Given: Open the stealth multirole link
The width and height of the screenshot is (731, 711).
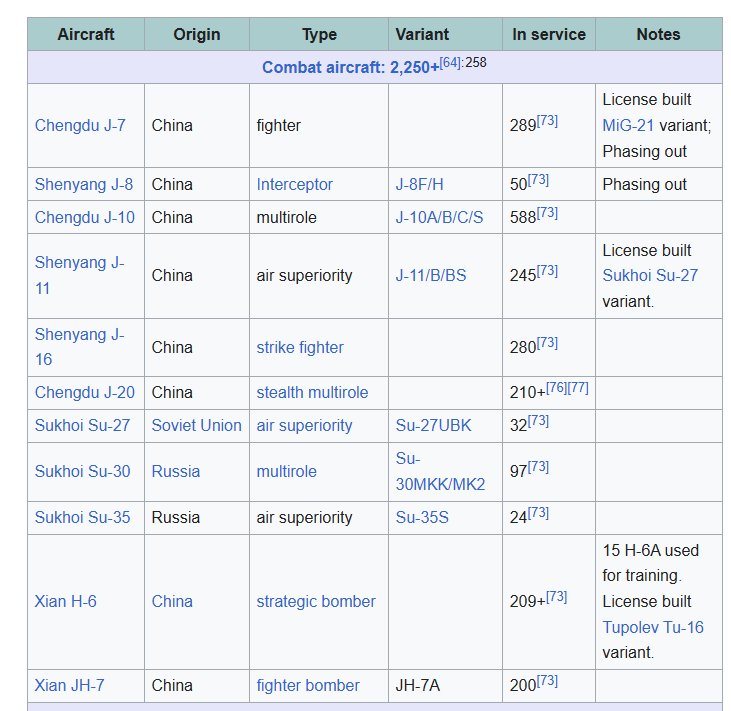Looking at the screenshot, I should point(312,392).
